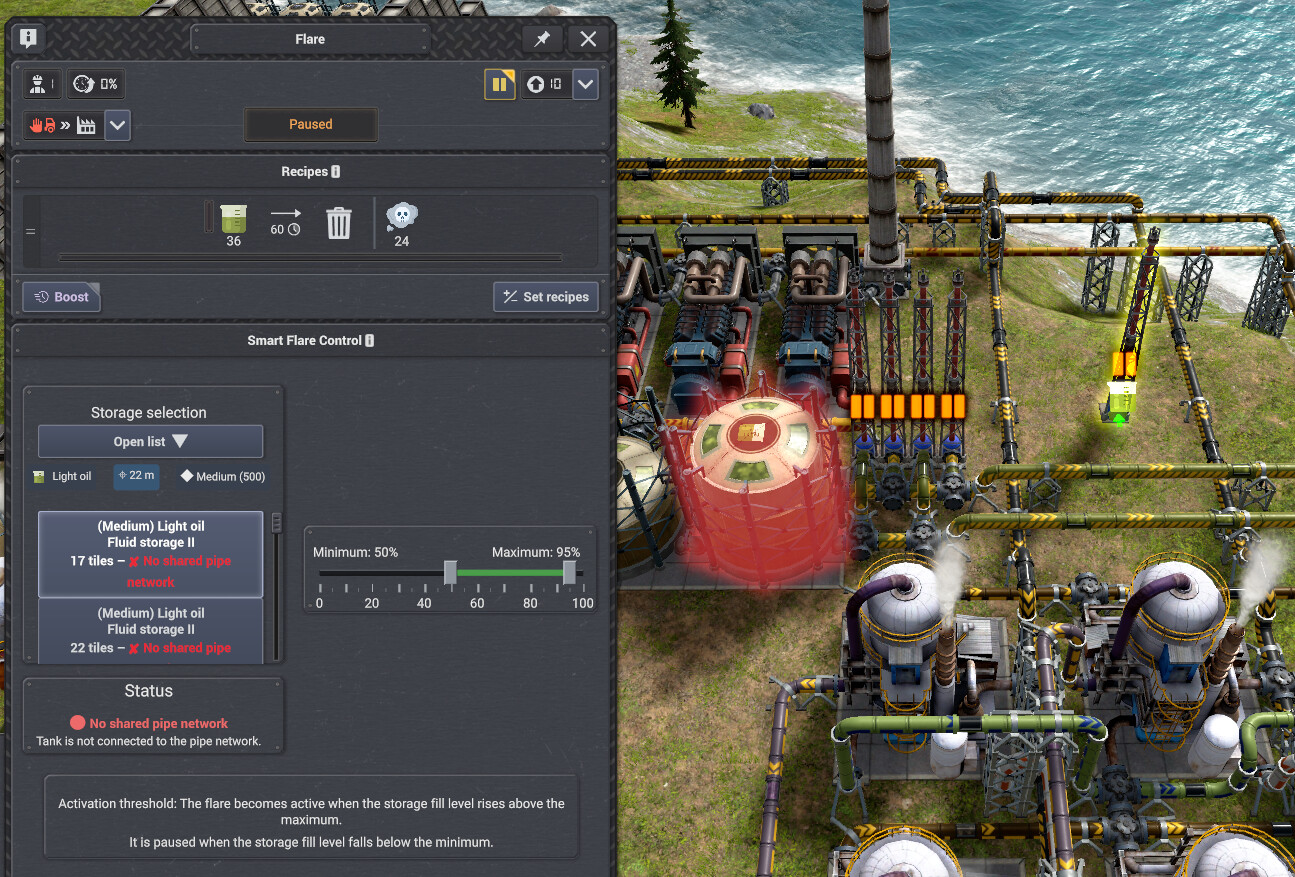Expand the priority dropdown arrow
1295x877 pixels.
585,84
